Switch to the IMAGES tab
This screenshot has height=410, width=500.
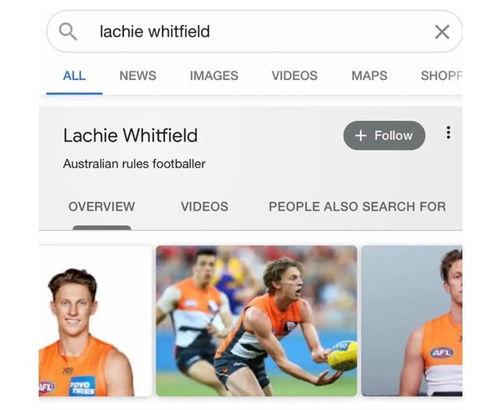tap(214, 76)
